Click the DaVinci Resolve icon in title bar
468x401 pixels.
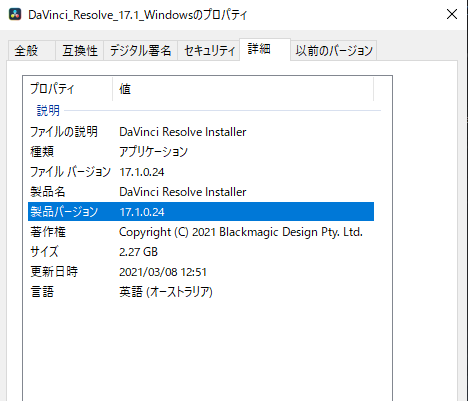(x=15, y=14)
